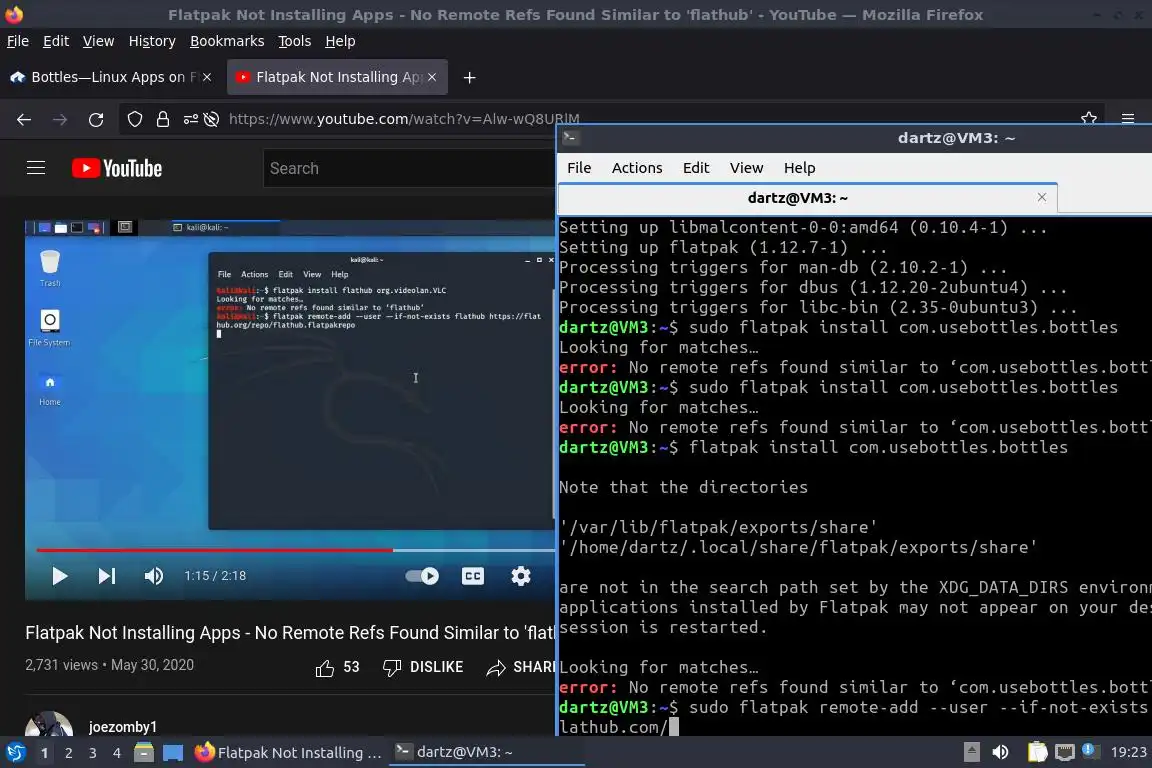Open the Firefox Edit menu
This screenshot has height=768, width=1152.
[x=56, y=41]
